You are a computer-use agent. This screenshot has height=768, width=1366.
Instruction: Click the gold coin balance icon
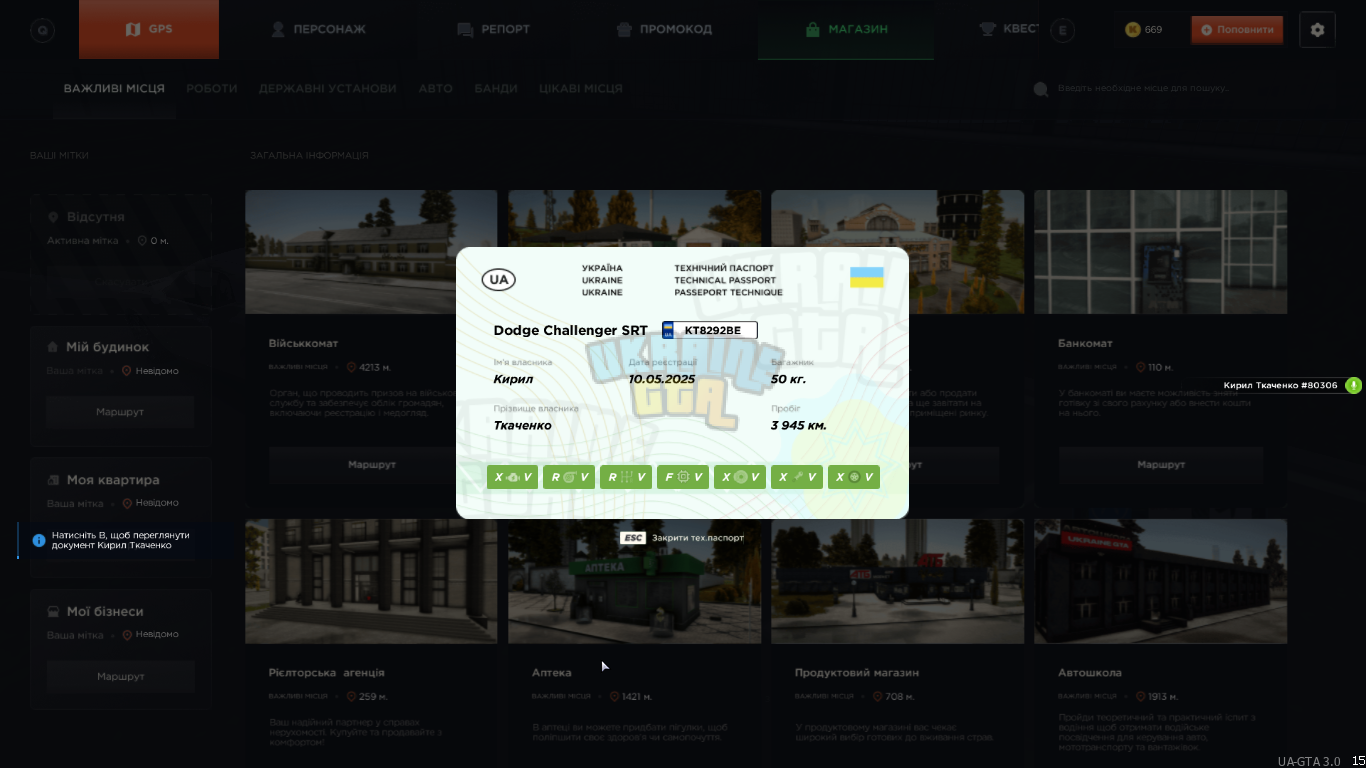1133,30
